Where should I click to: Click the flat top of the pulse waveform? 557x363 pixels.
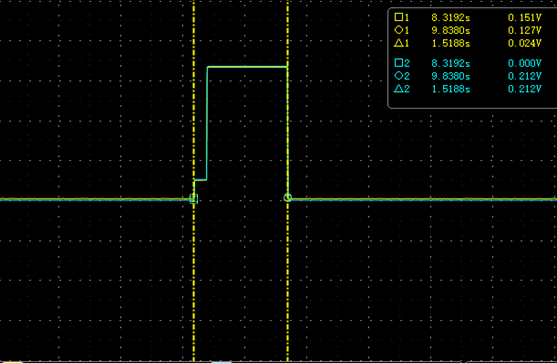click(x=247, y=66)
